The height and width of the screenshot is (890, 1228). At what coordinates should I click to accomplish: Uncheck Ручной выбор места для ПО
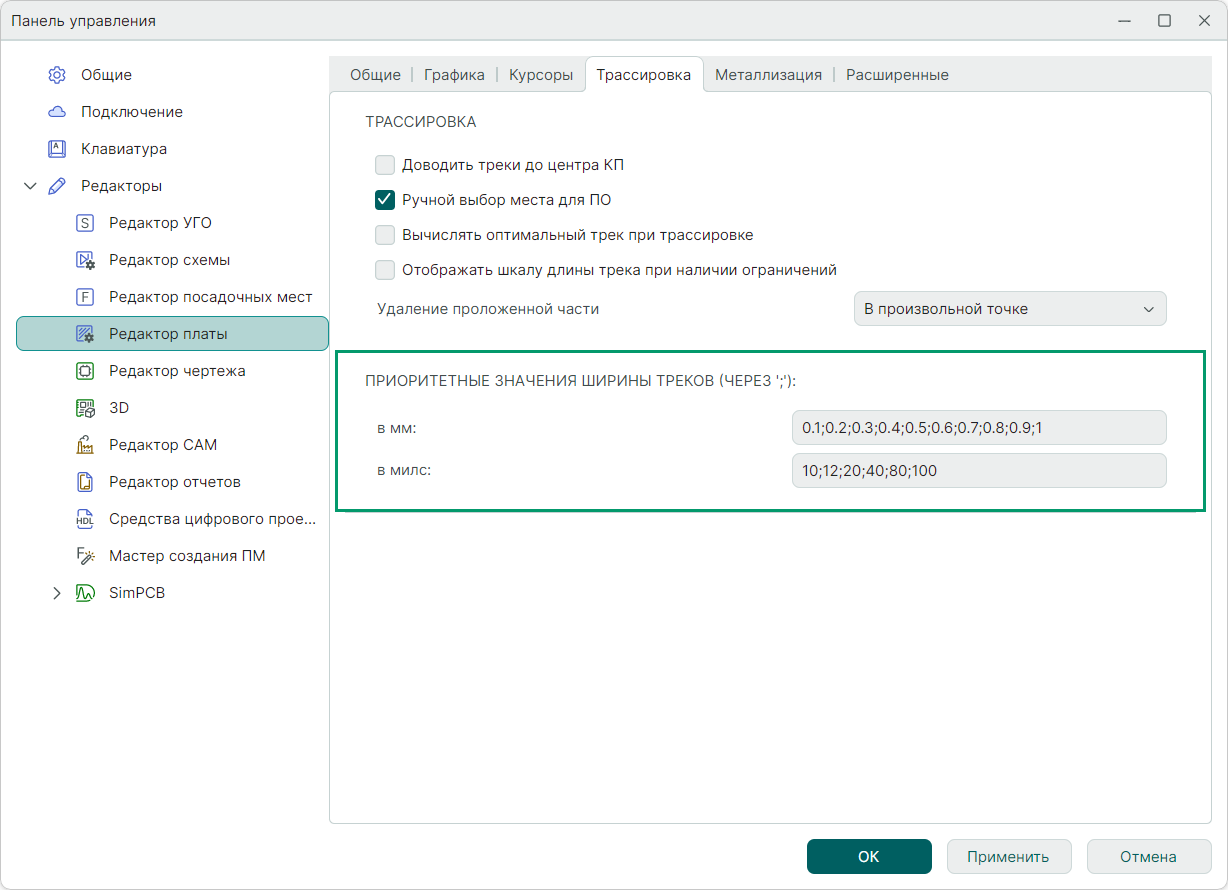(x=385, y=200)
